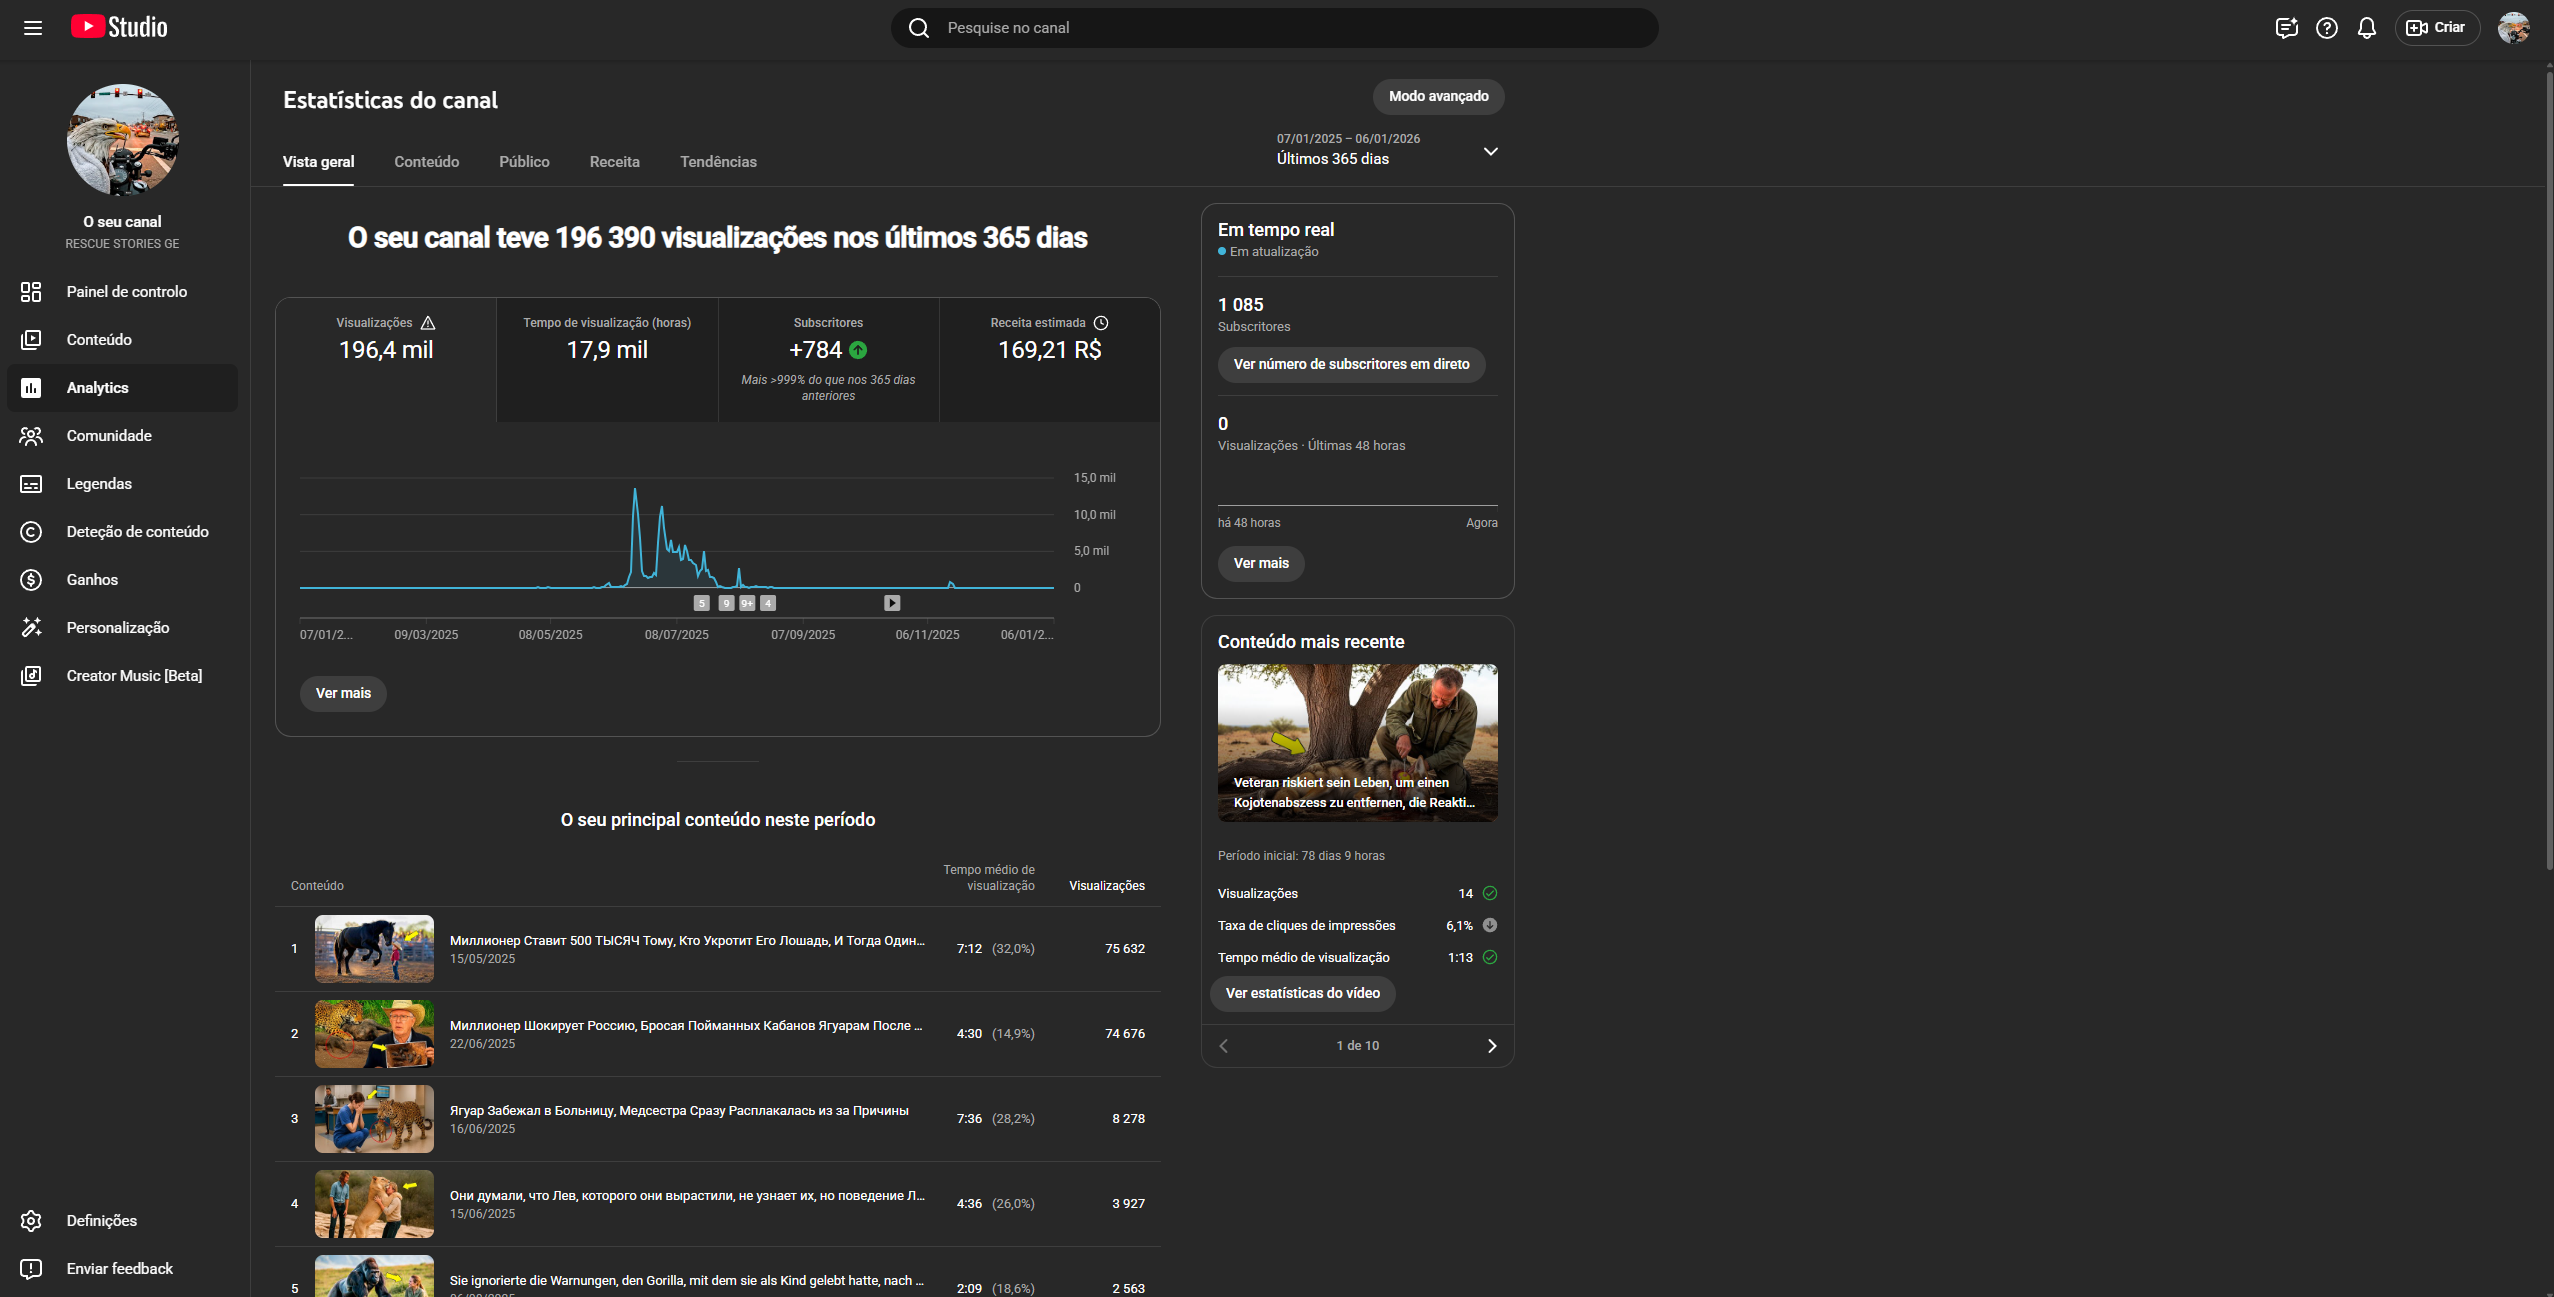The image size is (2554, 1297).
Task: Click Ver estatísticas do vídeo button
Action: [x=1302, y=993]
